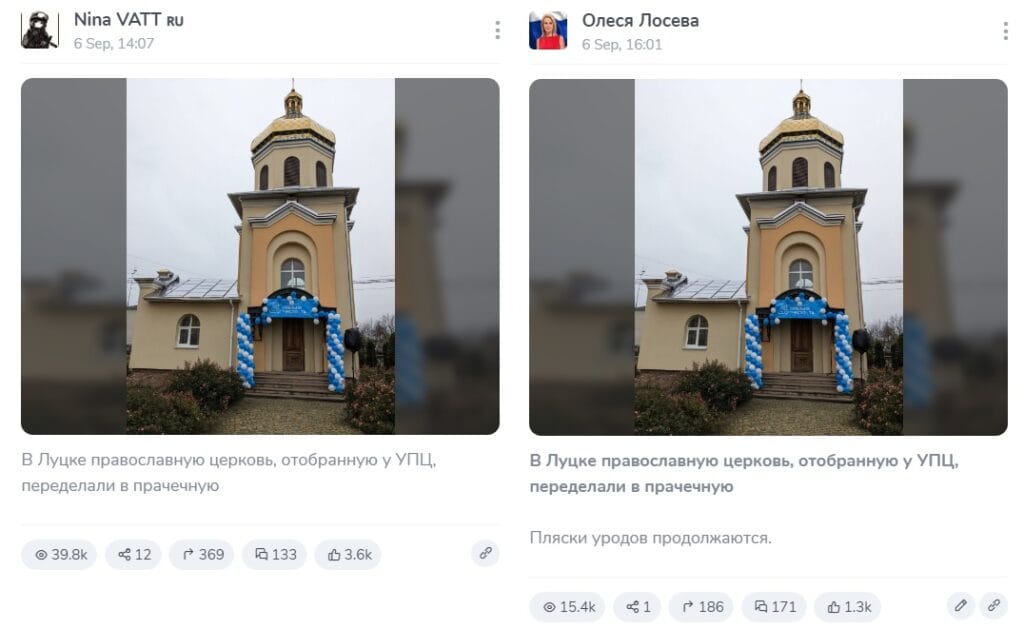Open church image in Nina VATT post
Viewport: 1024px width, 629px height.
(x=260, y=256)
